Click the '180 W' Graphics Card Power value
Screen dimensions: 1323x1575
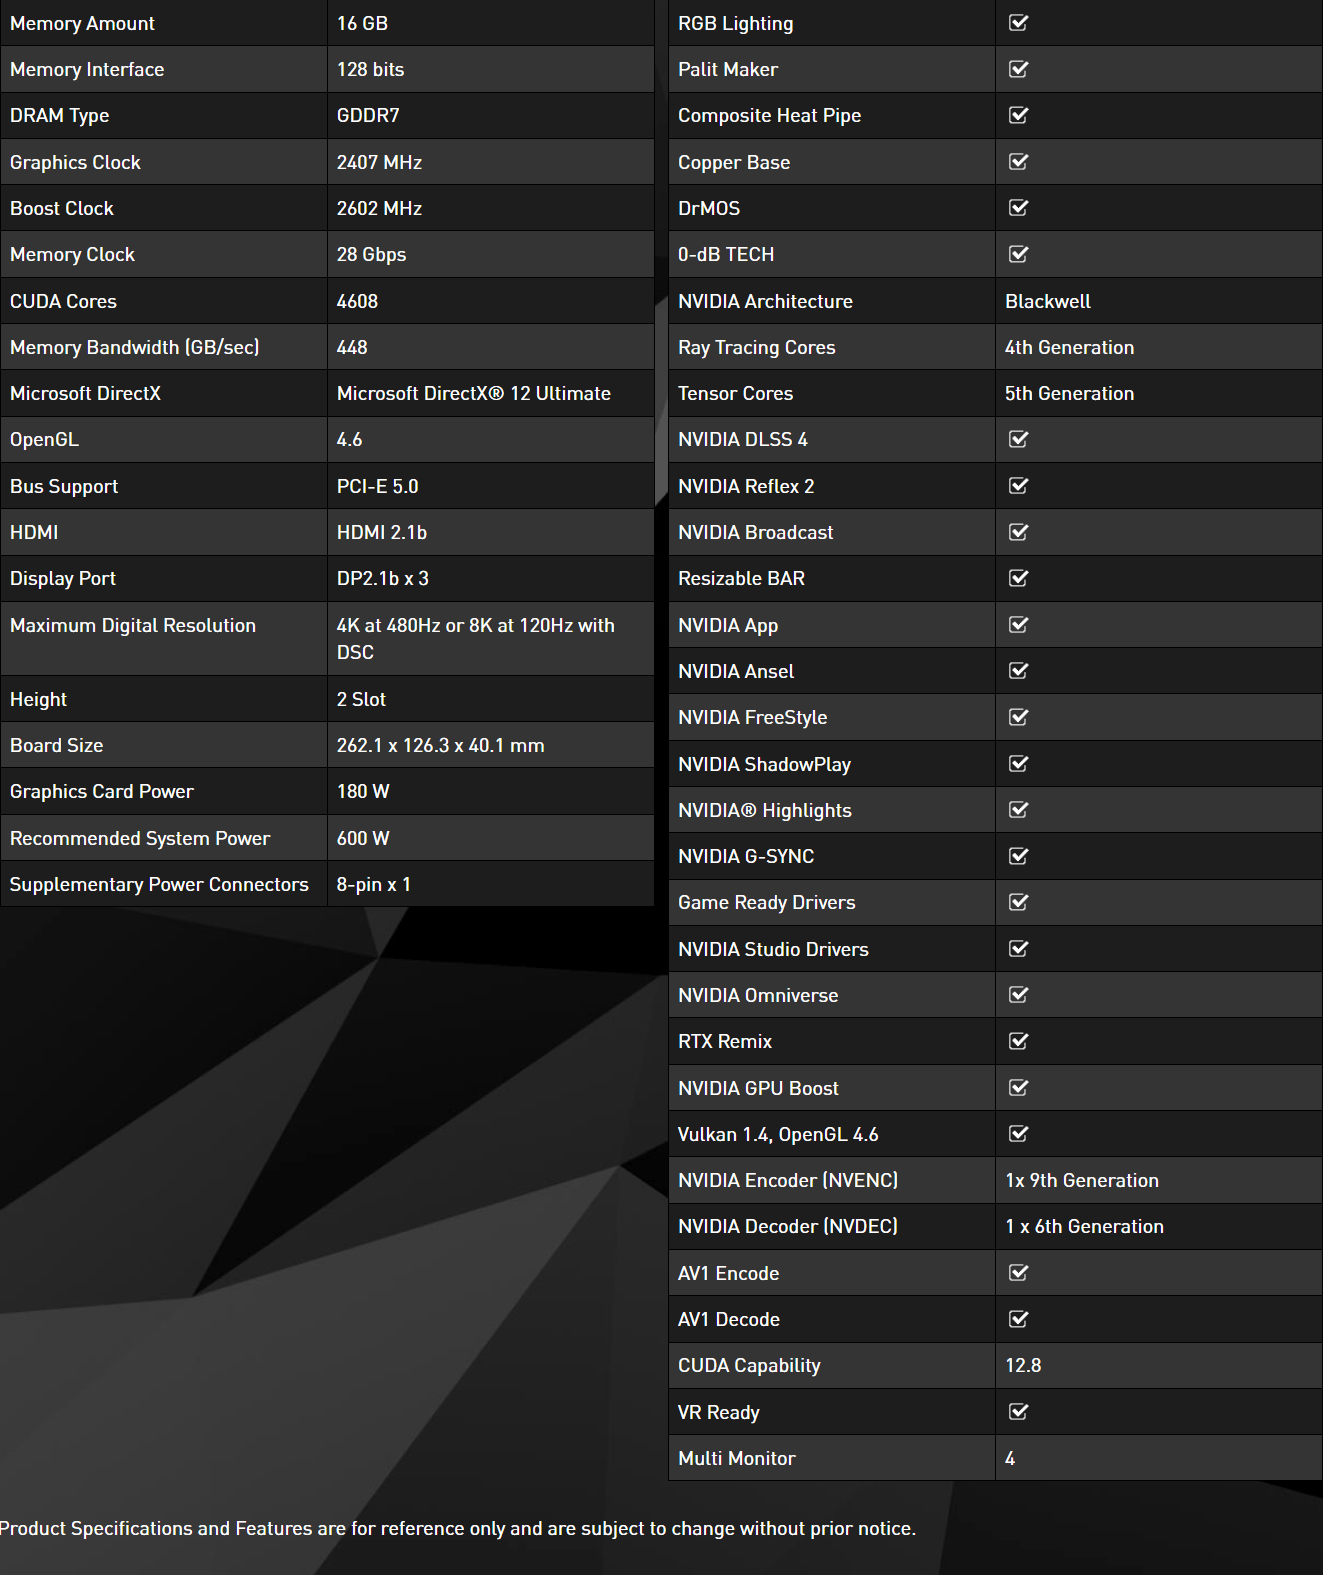(x=363, y=791)
